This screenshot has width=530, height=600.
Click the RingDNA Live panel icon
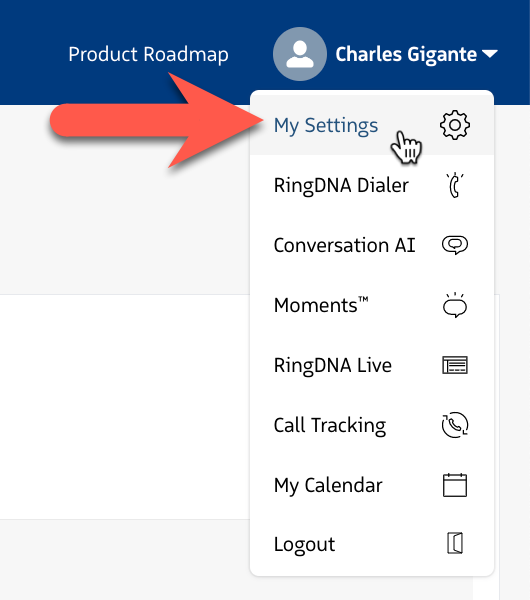(455, 365)
